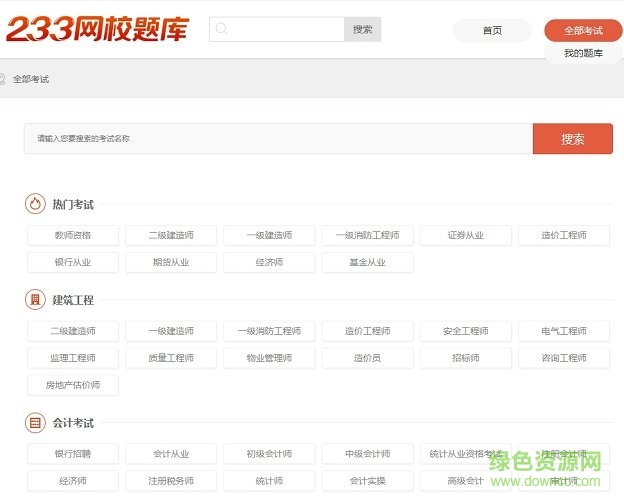Select the 基金从业 exam
Screen dimensions: 624x500
coord(367,263)
